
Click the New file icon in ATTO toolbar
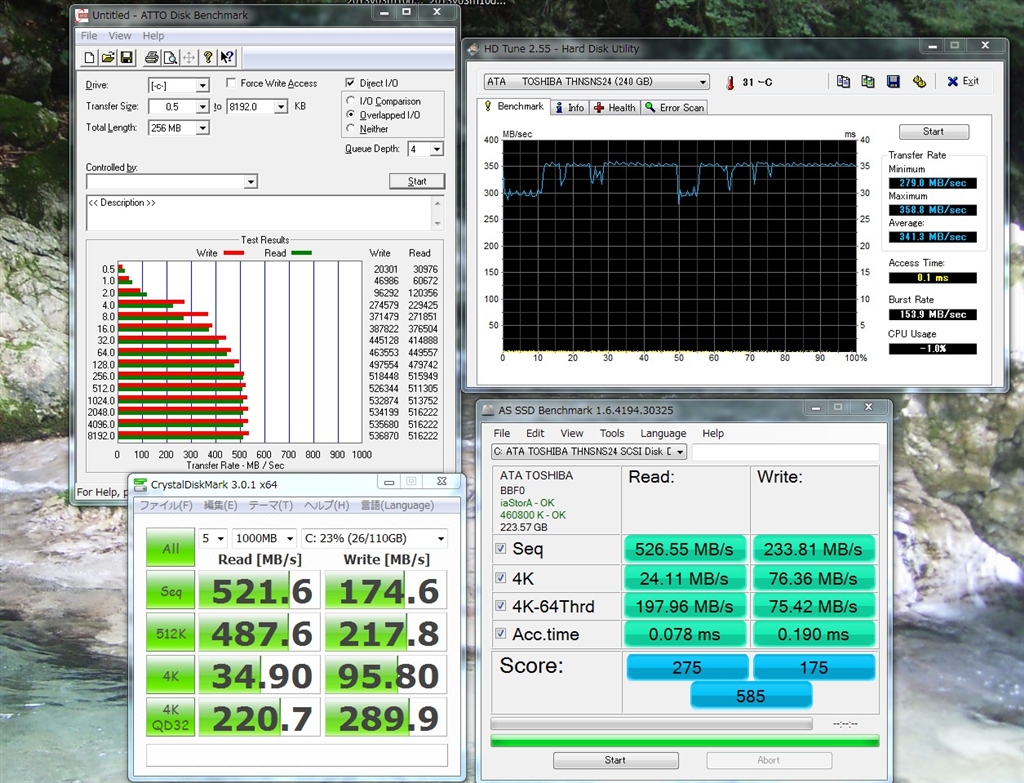tap(91, 57)
